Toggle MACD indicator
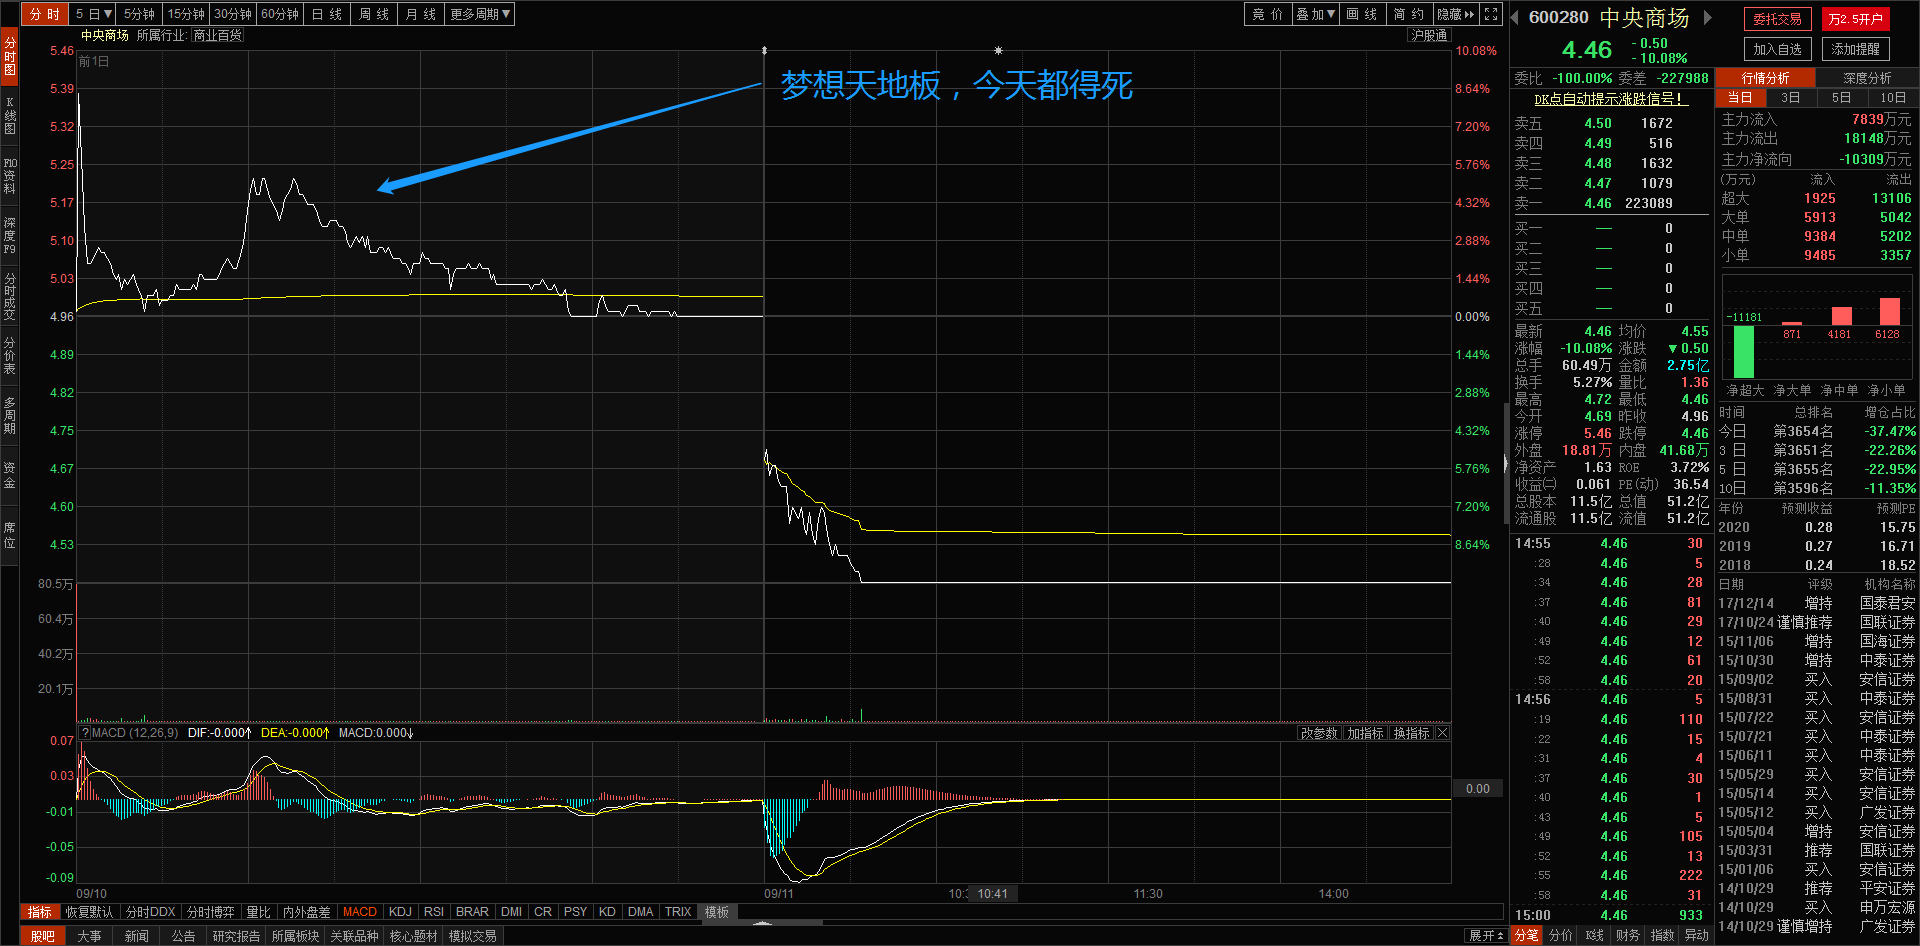This screenshot has height=946, width=1920. (x=360, y=912)
